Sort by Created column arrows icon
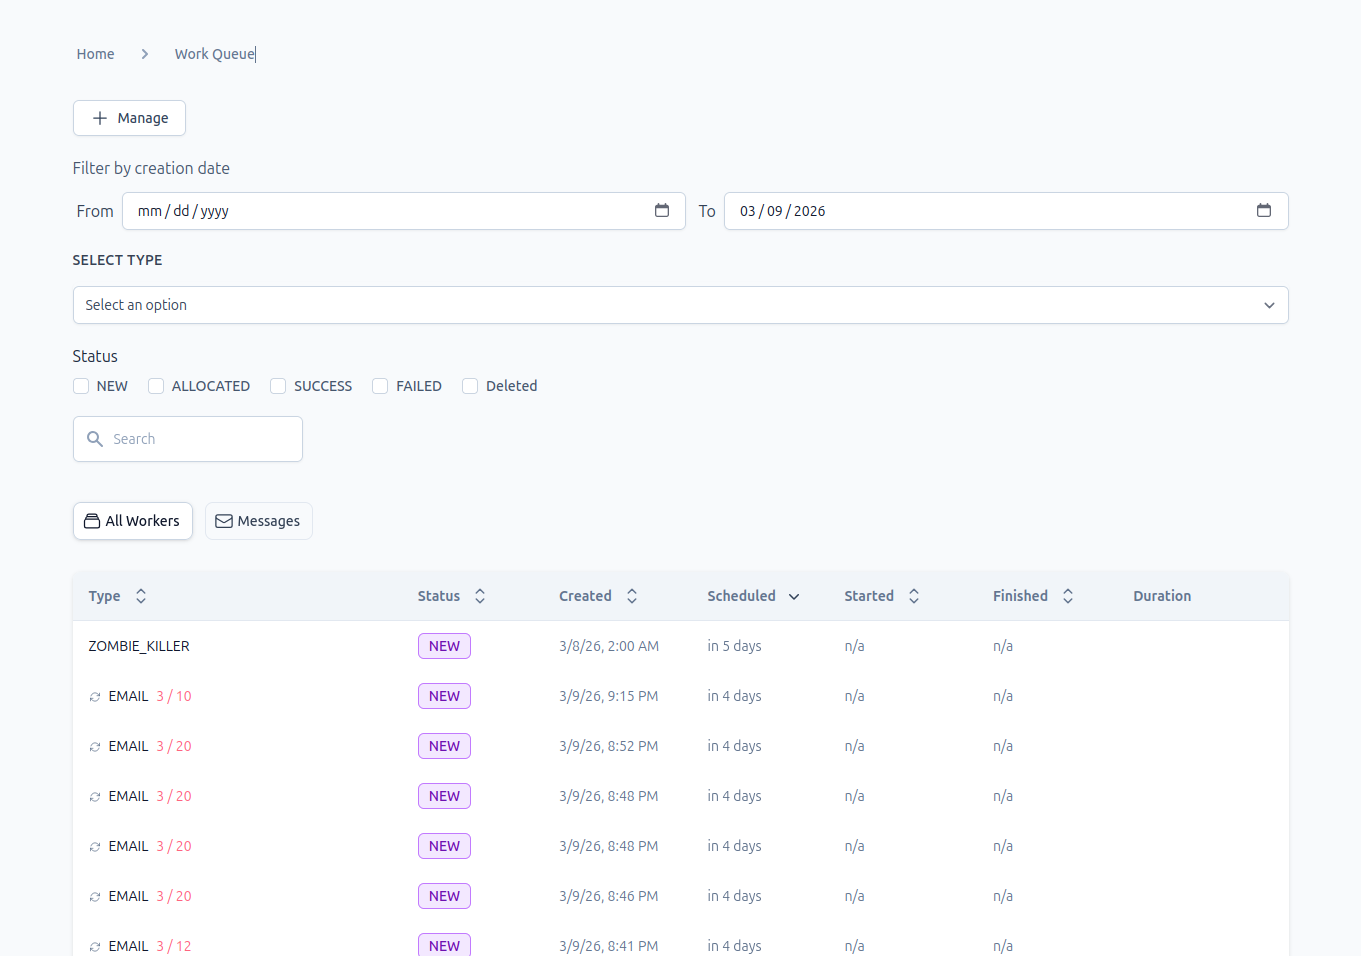 [x=632, y=596]
